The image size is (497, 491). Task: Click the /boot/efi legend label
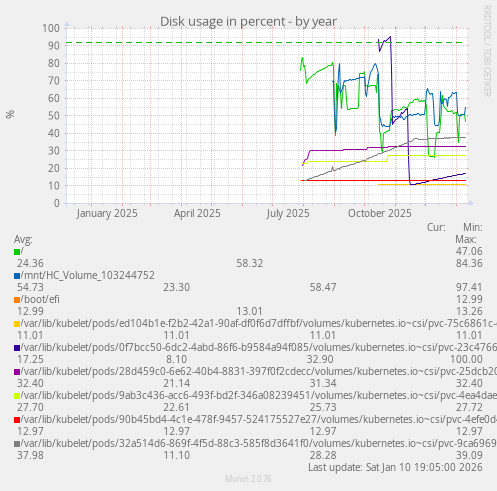coord(40,299)
